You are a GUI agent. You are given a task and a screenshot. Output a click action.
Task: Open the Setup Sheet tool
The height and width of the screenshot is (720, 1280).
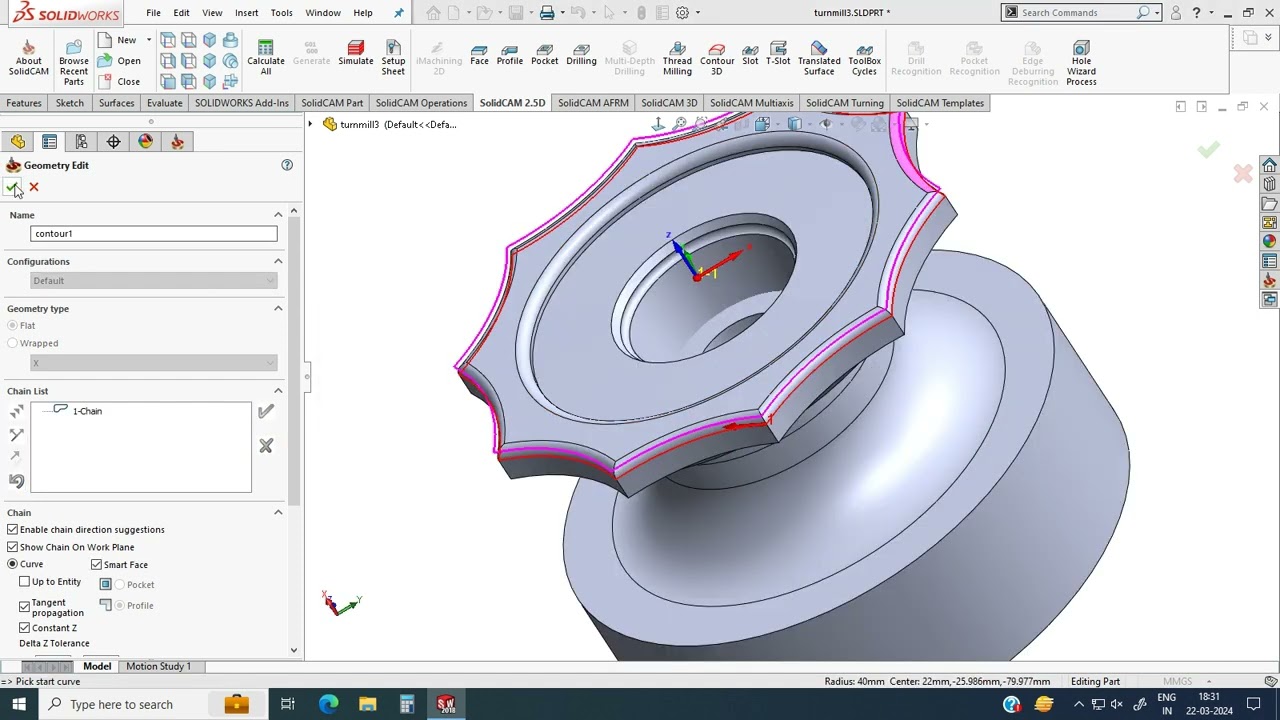point(393,59)
